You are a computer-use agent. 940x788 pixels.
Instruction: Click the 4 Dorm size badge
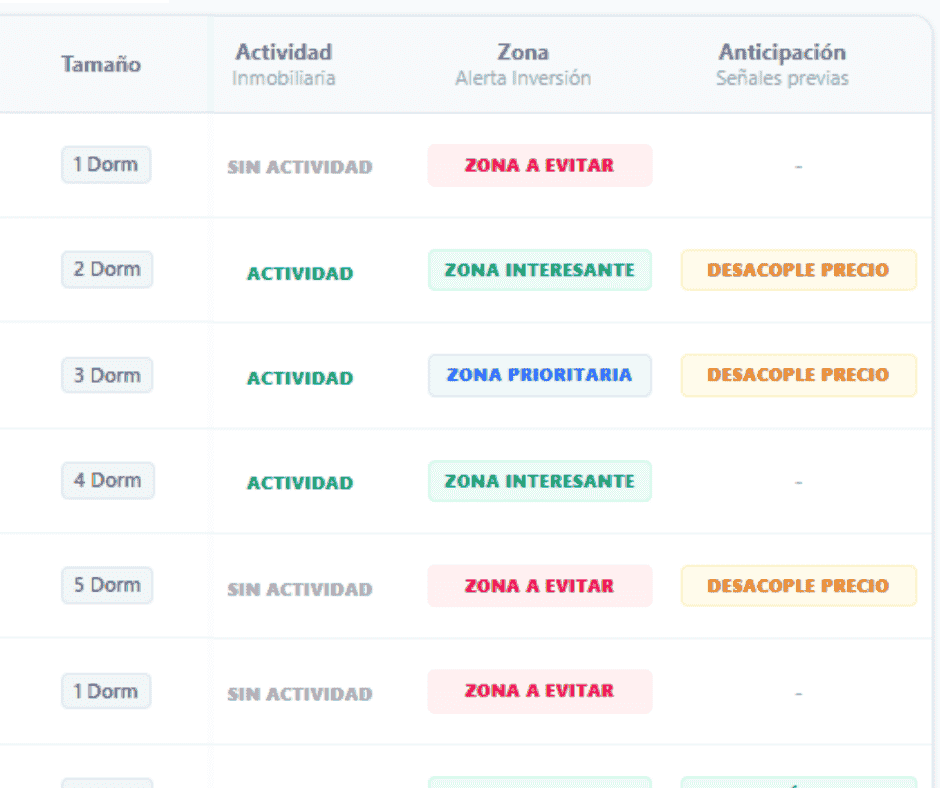(107, 481)
